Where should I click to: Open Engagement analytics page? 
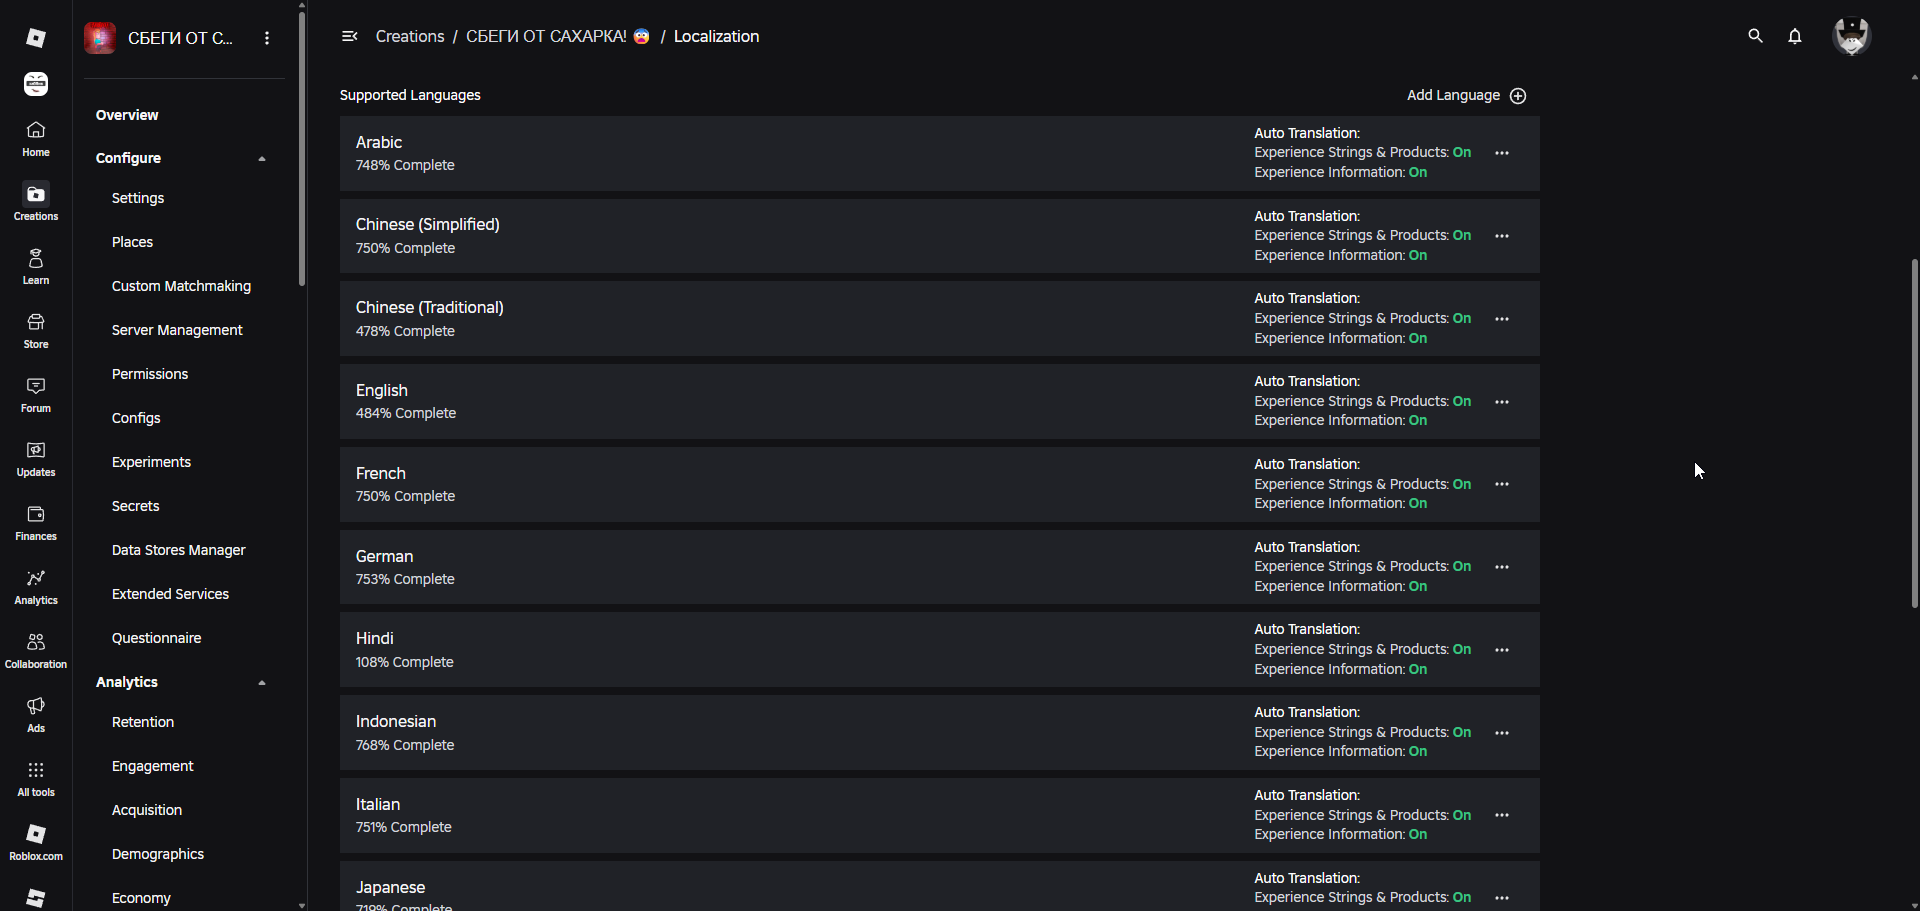click(x=153, y=766)
